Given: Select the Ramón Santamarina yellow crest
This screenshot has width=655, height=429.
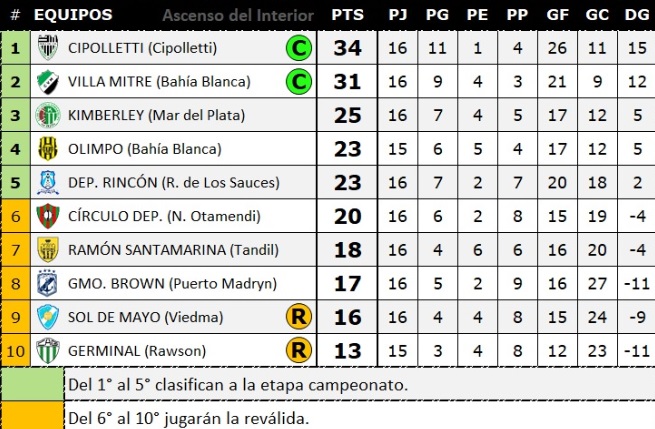Looking at the screenshot, I should 48,249.
